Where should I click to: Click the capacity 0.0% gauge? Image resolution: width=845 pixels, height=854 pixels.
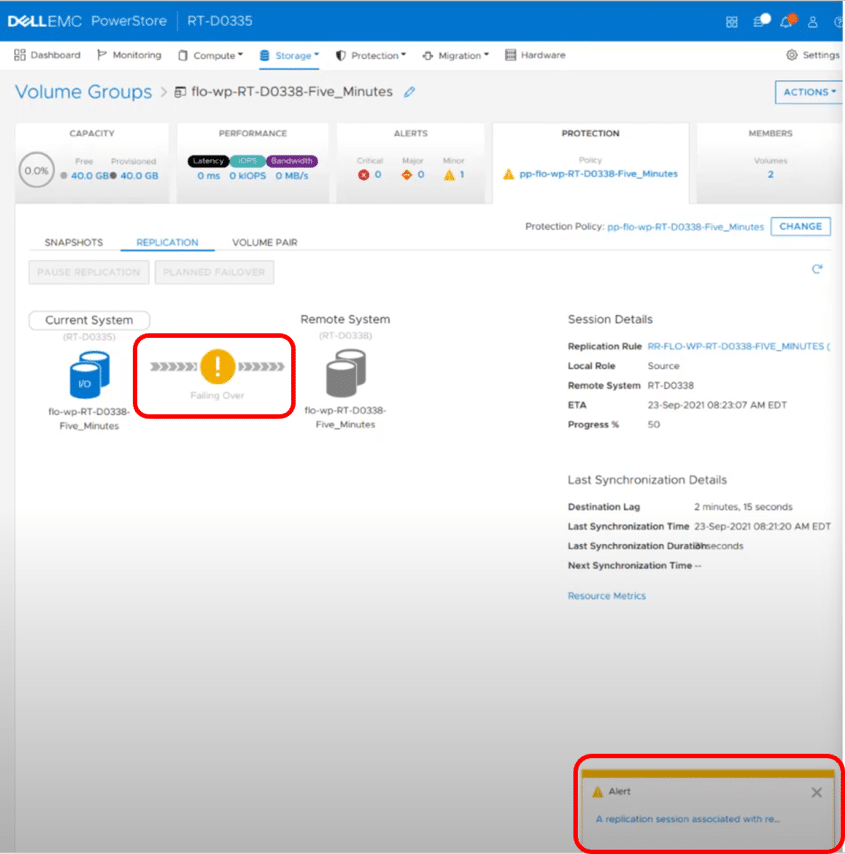37,170
